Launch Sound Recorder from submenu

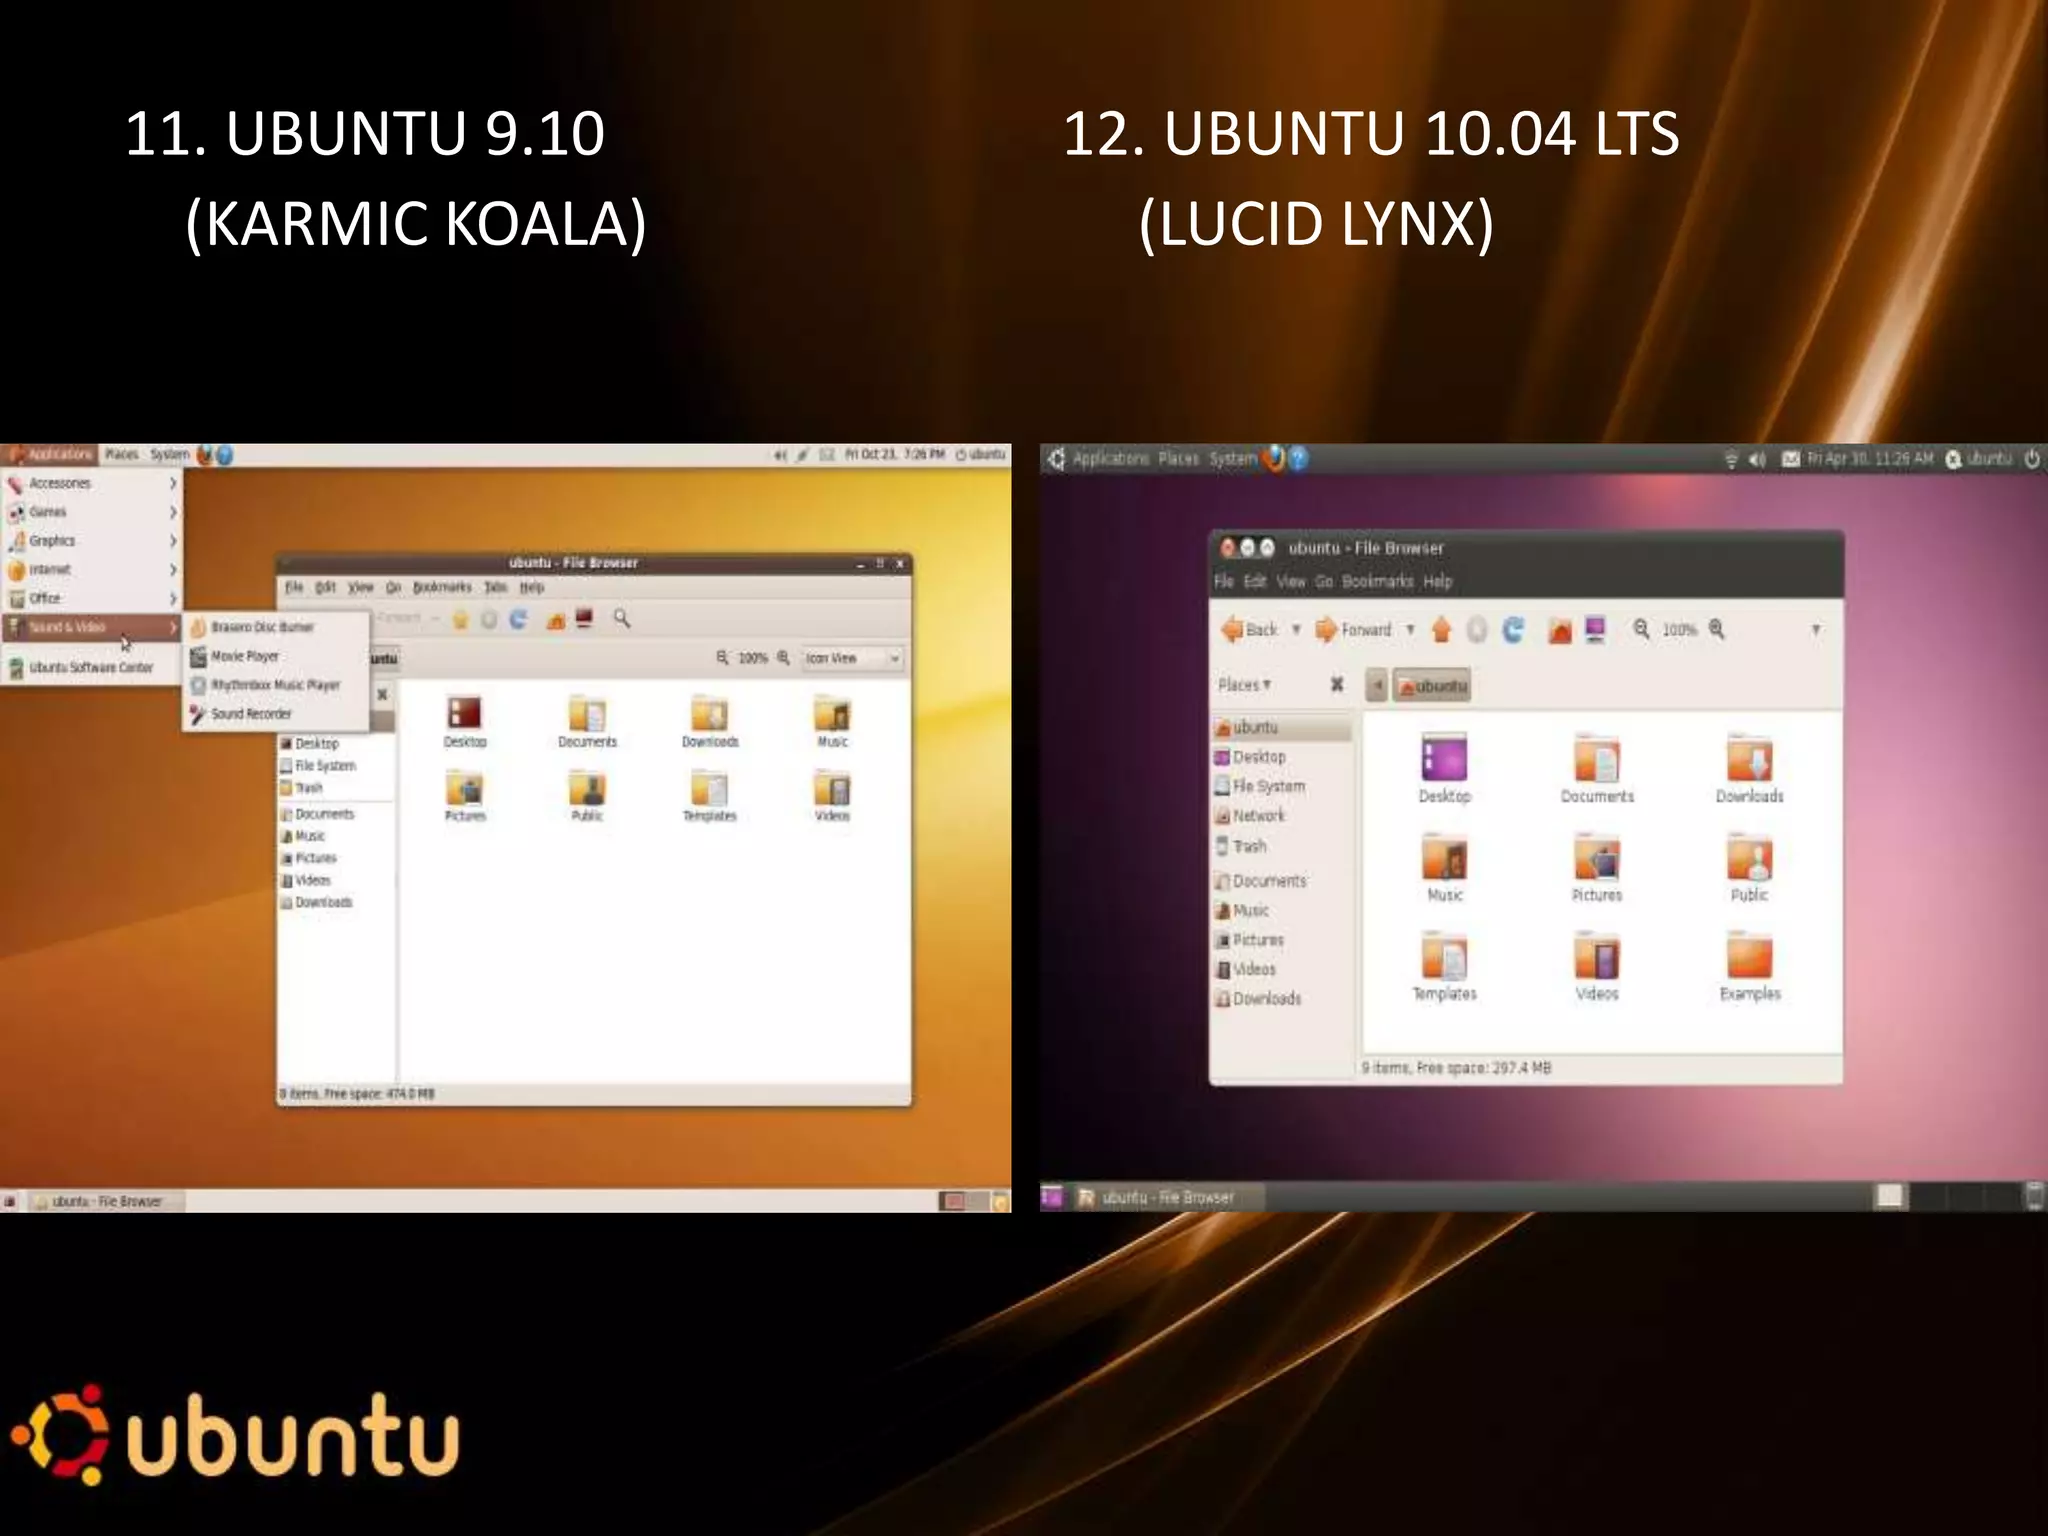tap(276, 714)
